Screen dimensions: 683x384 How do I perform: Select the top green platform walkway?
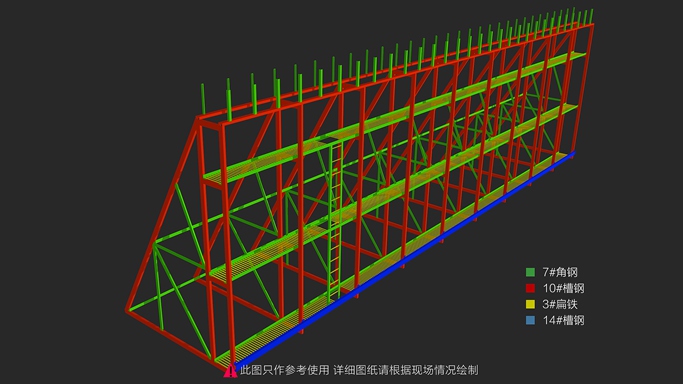[392, 117]
